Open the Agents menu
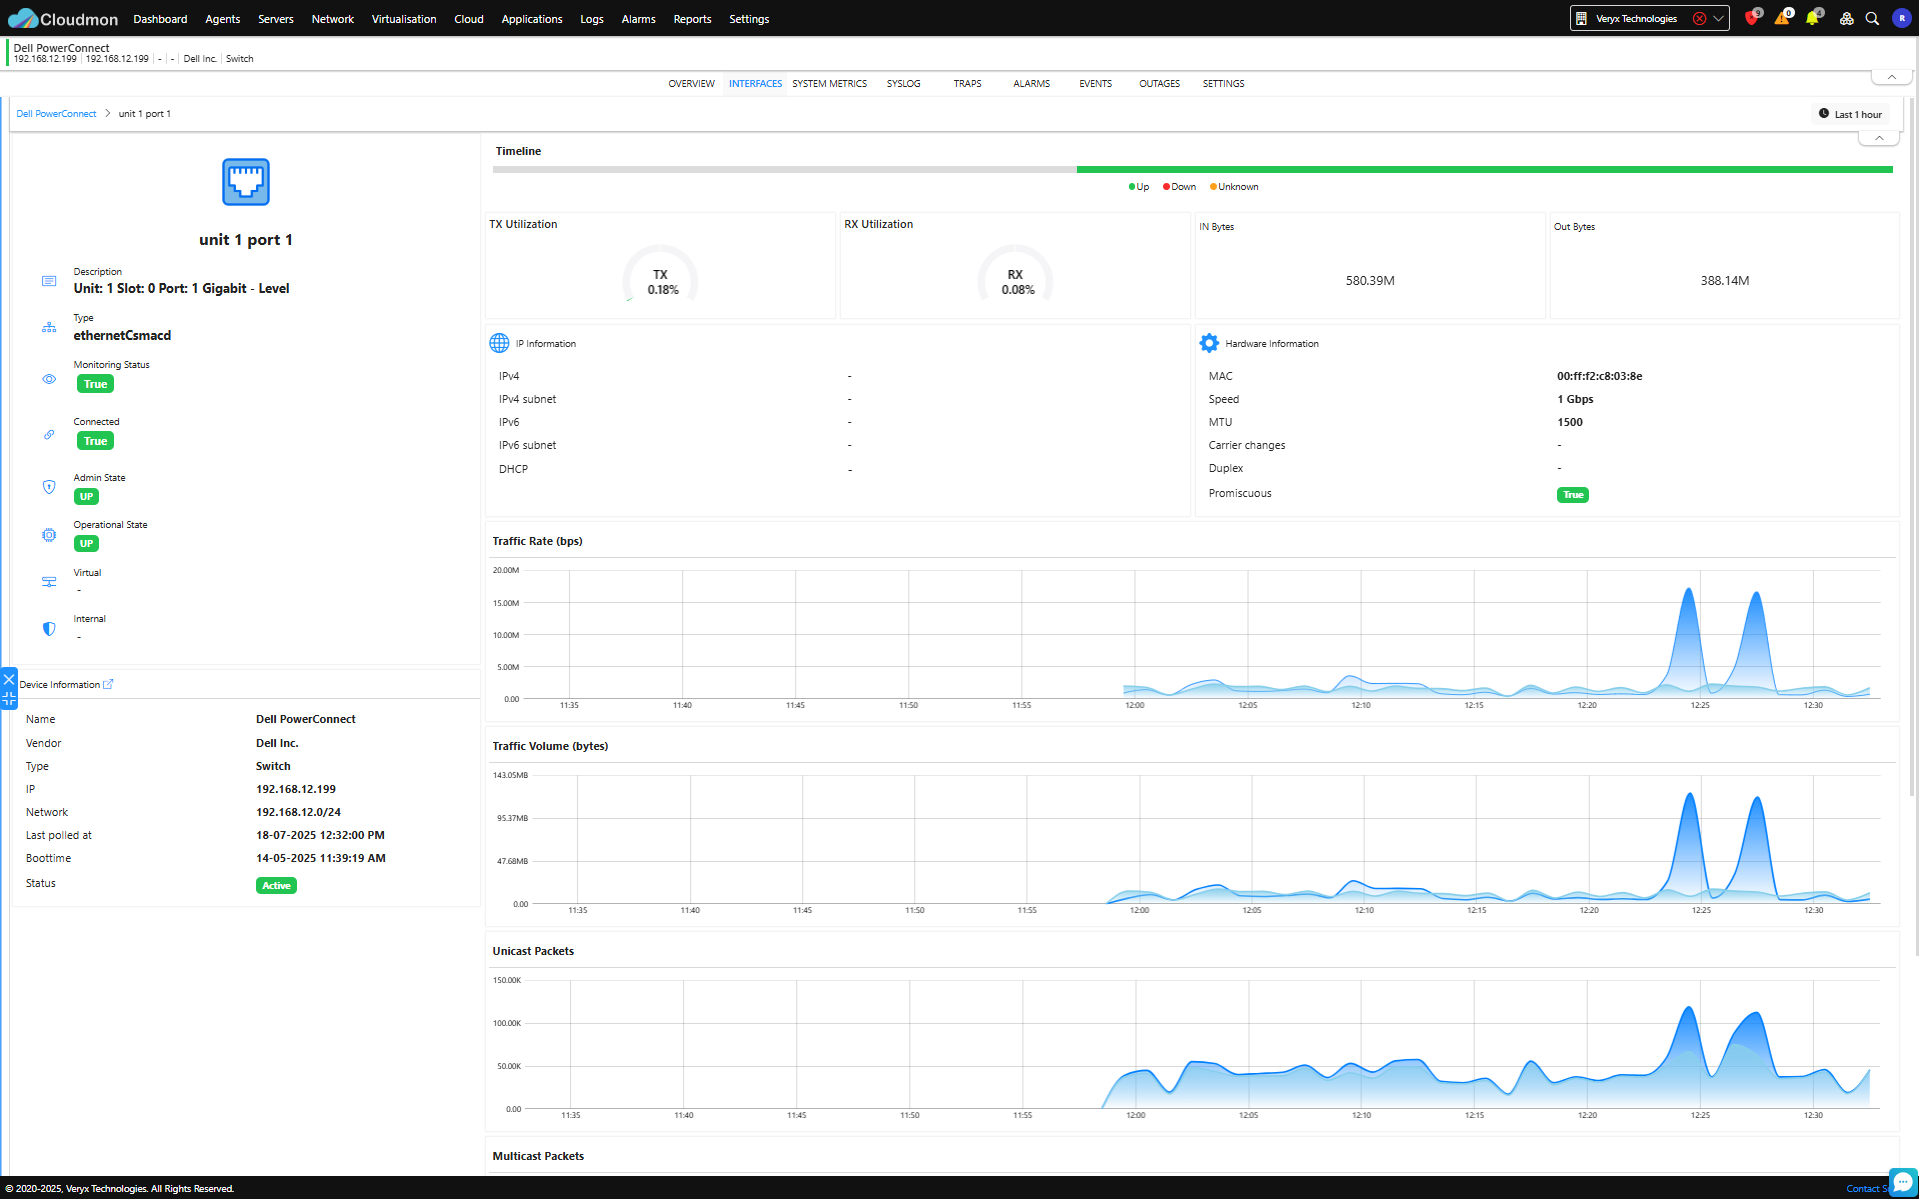 [222, 19]
